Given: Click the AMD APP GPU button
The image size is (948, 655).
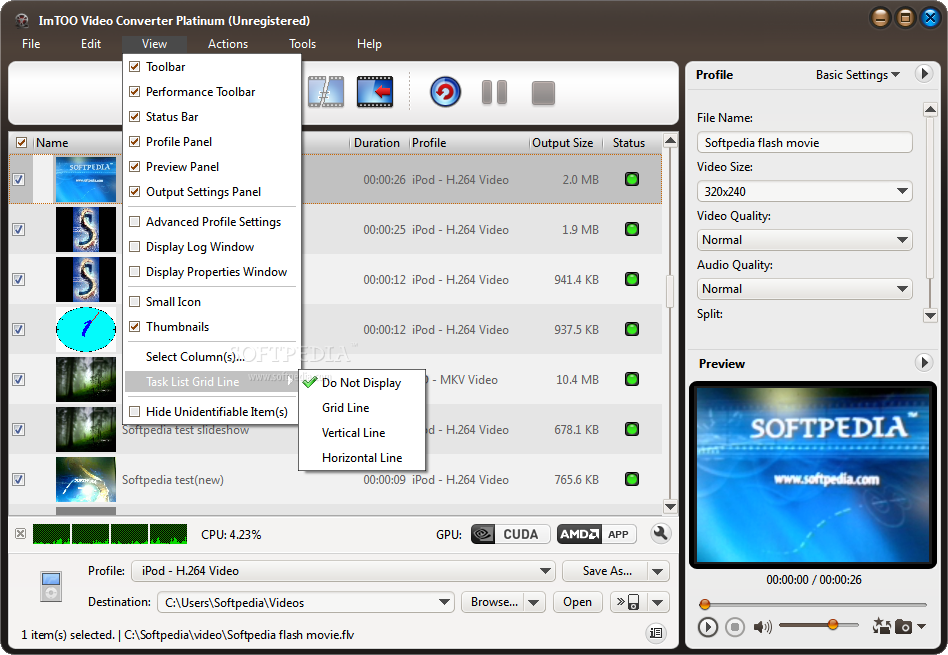Looking at the screenshot, I should [596, 534].
